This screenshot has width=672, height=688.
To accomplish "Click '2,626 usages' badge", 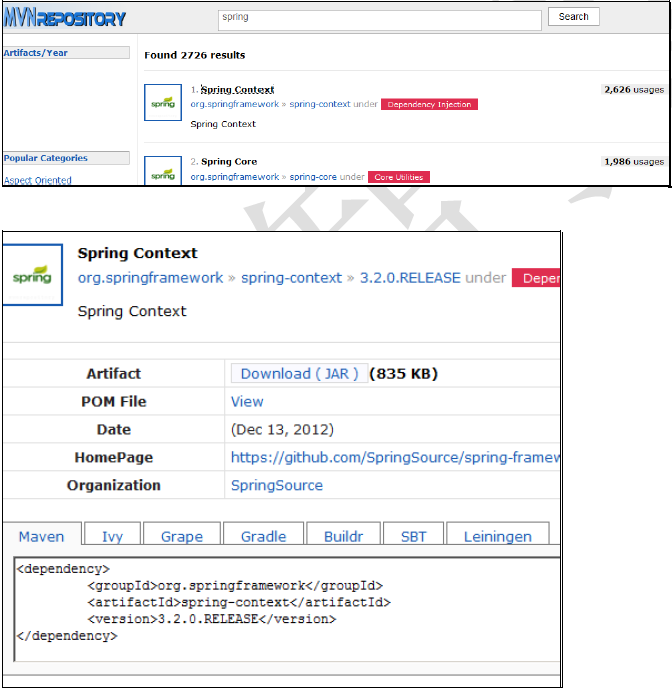I will click(x=634, y=90).
